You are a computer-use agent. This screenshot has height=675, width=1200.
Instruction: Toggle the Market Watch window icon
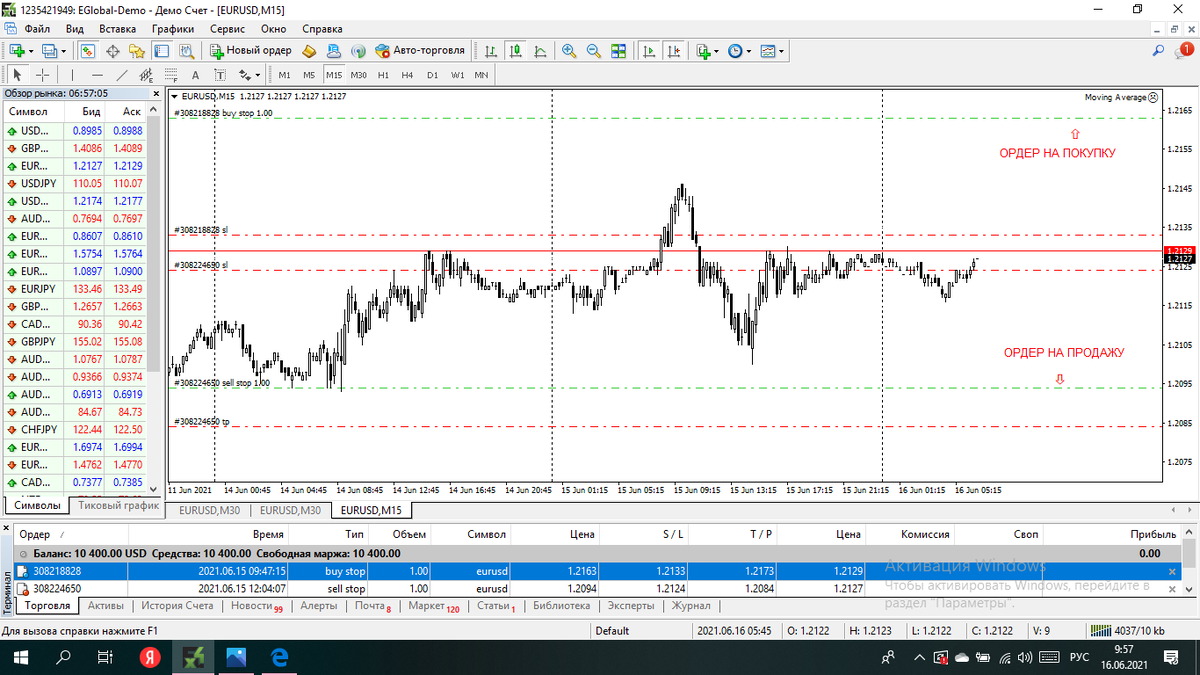88,50
